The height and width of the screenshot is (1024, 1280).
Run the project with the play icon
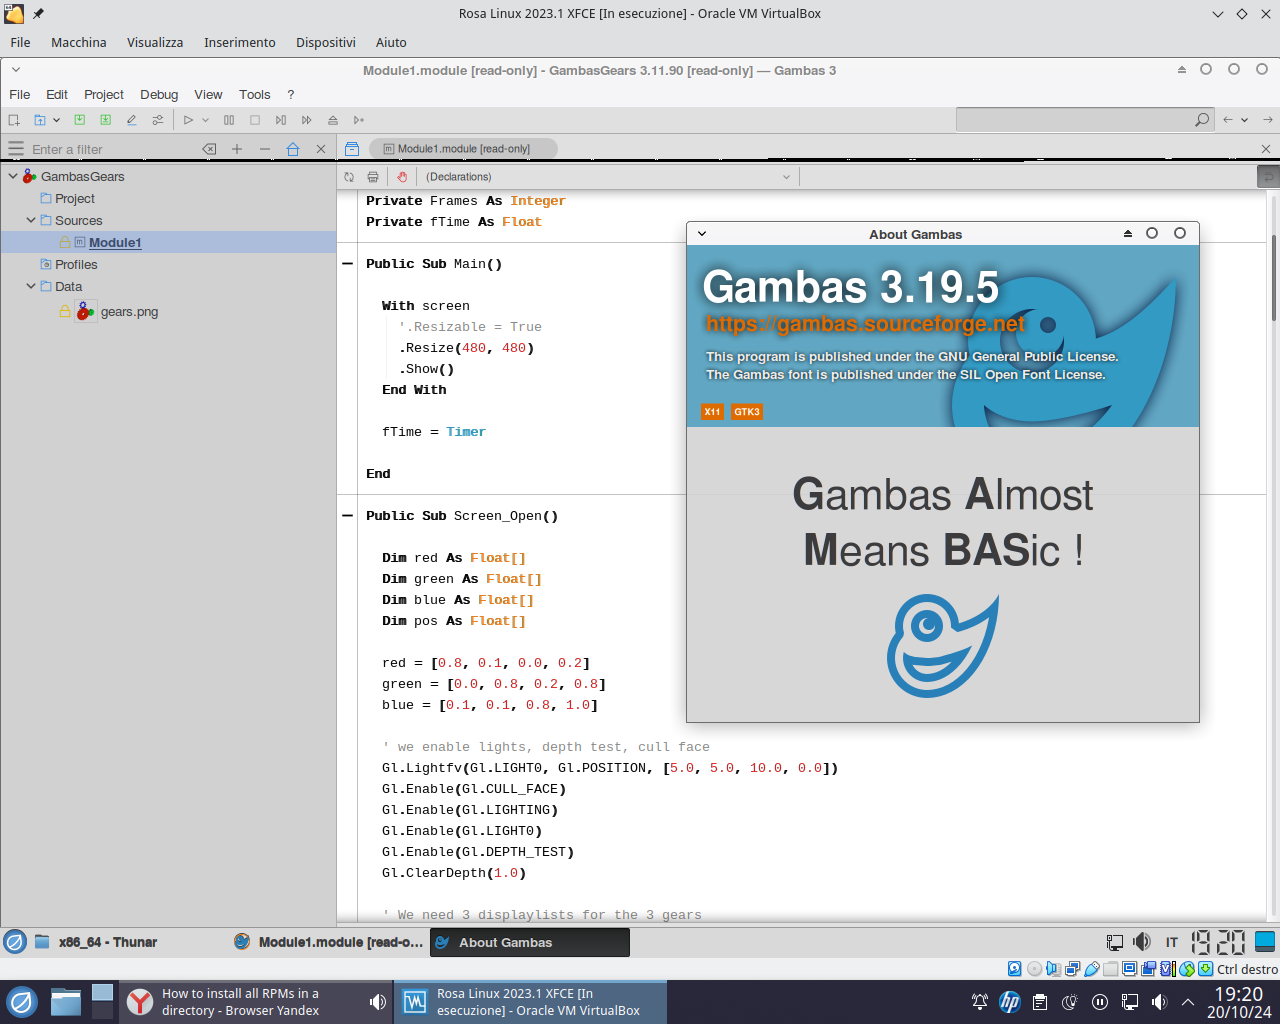click(x=188, y=120)
